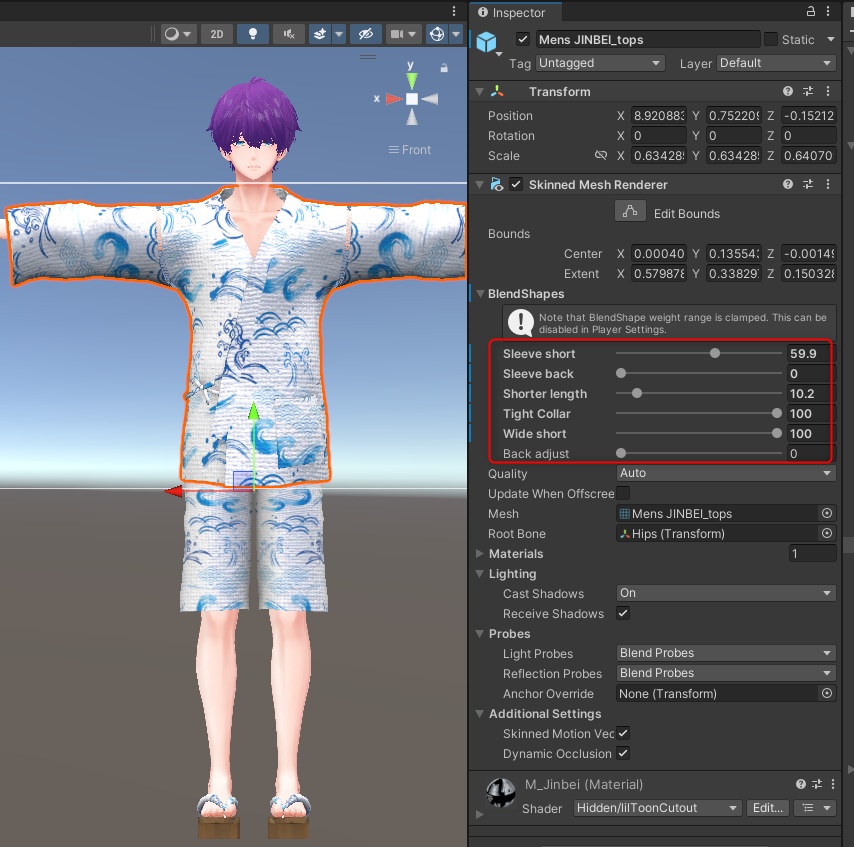The image size is (854, 847).
Task: Disable the Mens JINBEI_tops active checkbox
Action: pos(523,39)
